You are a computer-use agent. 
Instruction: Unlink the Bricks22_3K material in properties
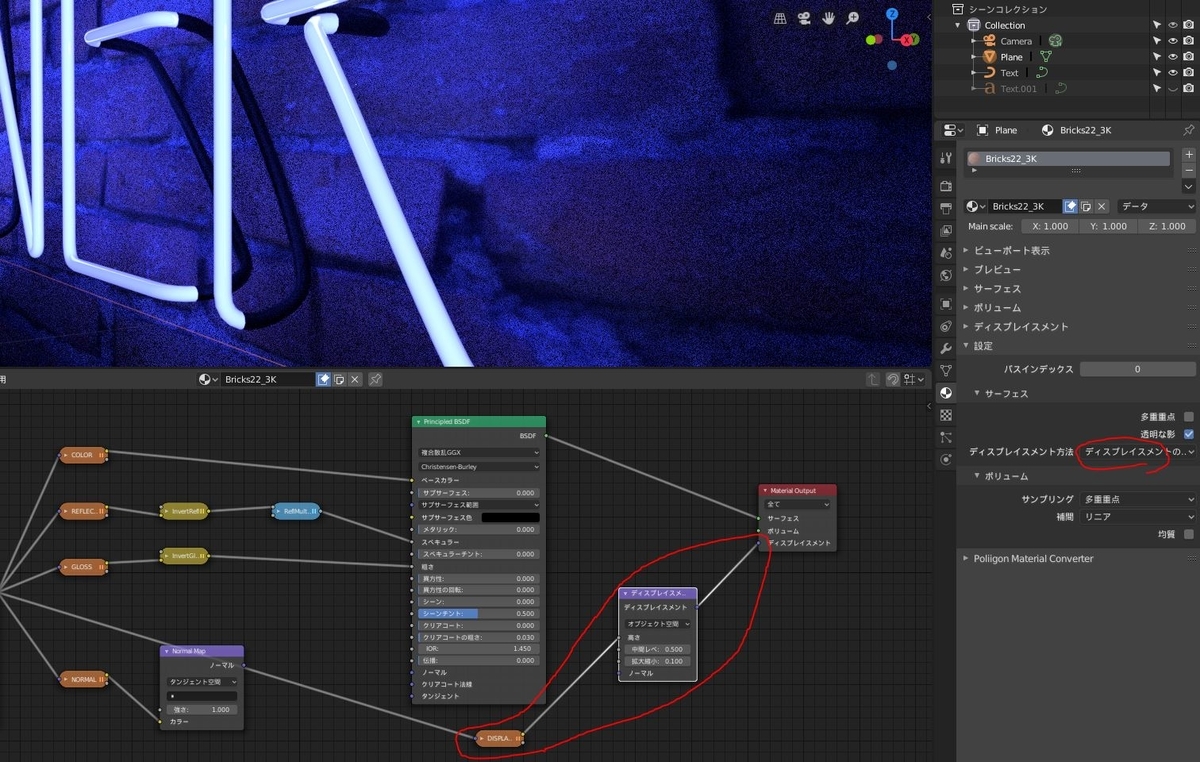(x=1101, y=206)
